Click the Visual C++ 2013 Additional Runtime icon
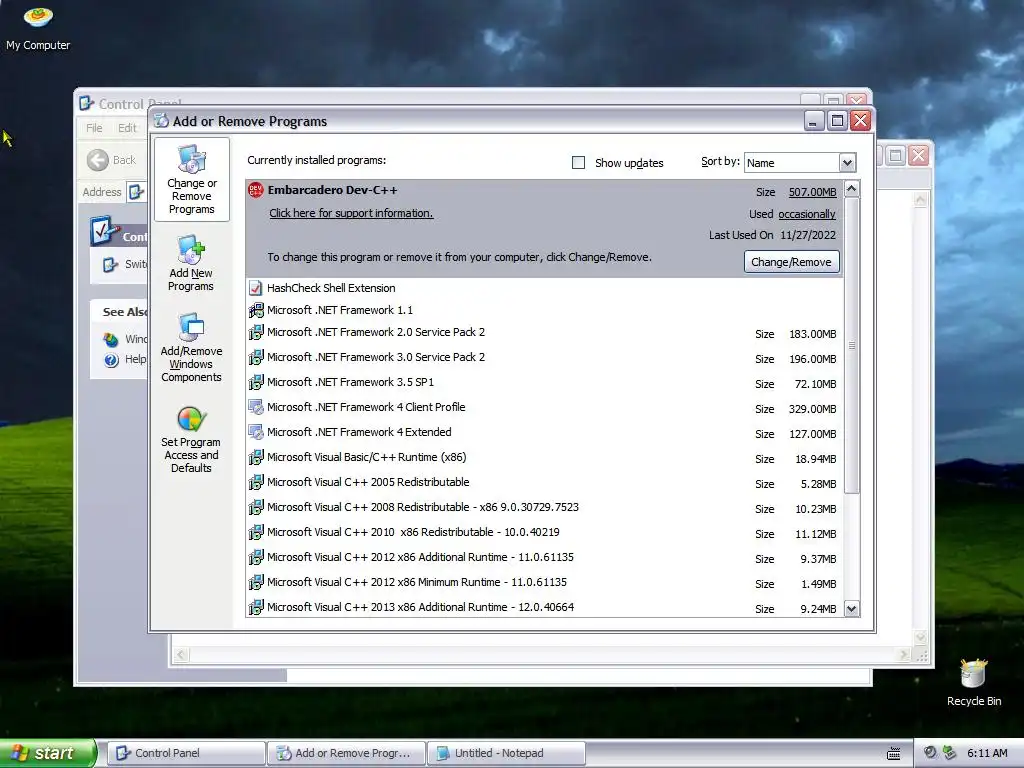 255,607
